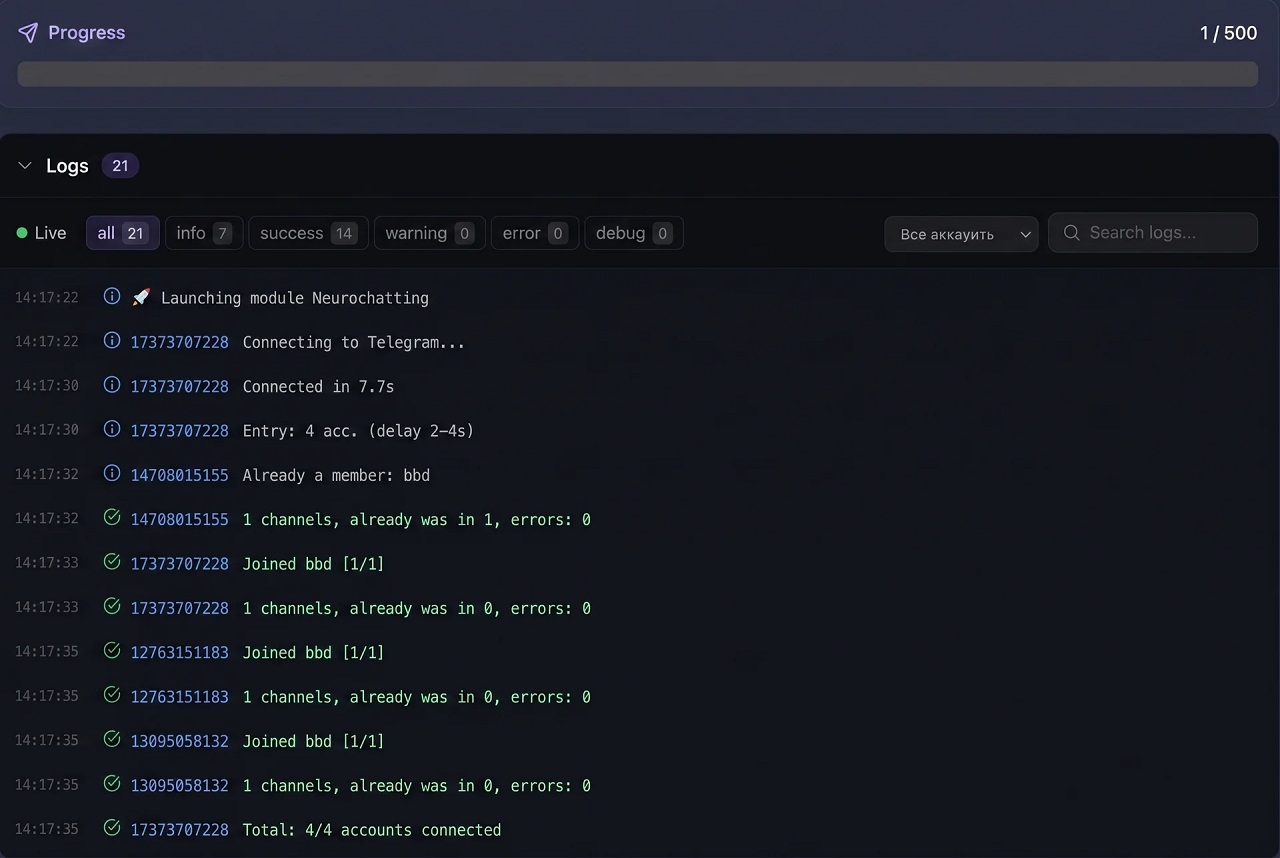Collapse the Logs section chevron
The height and width of the screenshot is (858, 1280).
tap(25, 166)
